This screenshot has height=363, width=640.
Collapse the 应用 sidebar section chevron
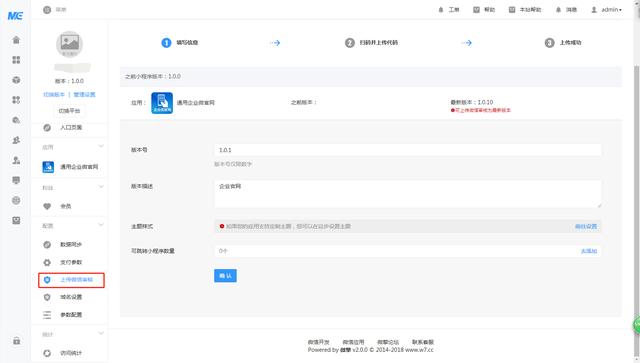coord(100,146)
